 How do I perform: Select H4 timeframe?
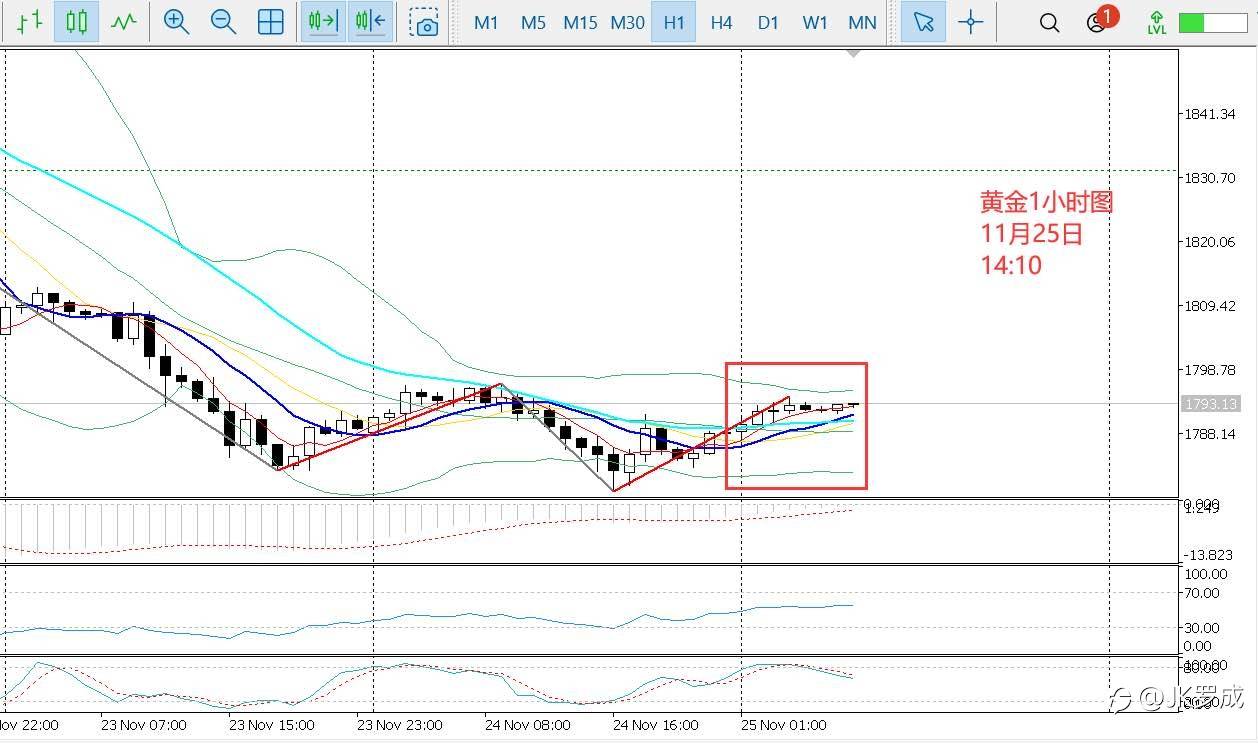[721, 22]
